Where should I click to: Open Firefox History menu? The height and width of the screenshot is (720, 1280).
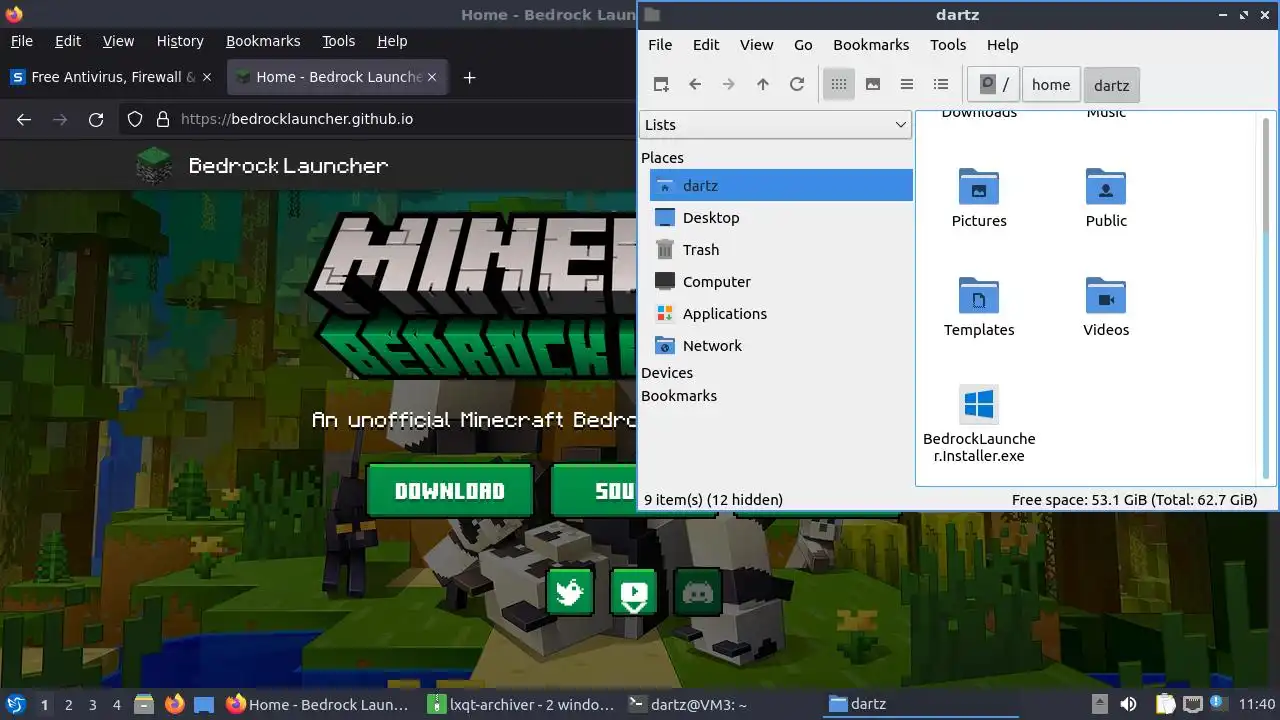click(180, 41)
